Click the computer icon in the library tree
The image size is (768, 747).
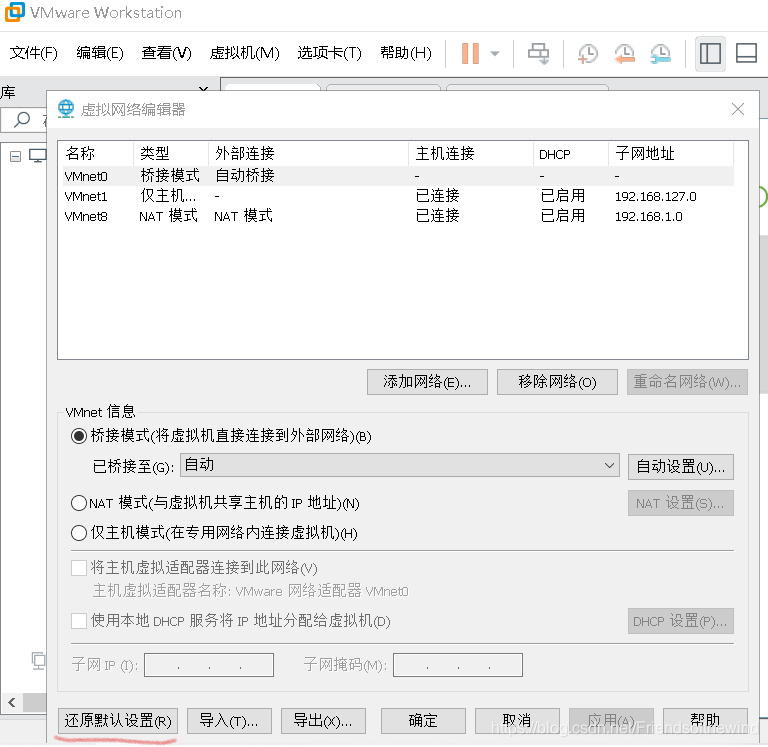pyautogui.click(x=37, y=156)
